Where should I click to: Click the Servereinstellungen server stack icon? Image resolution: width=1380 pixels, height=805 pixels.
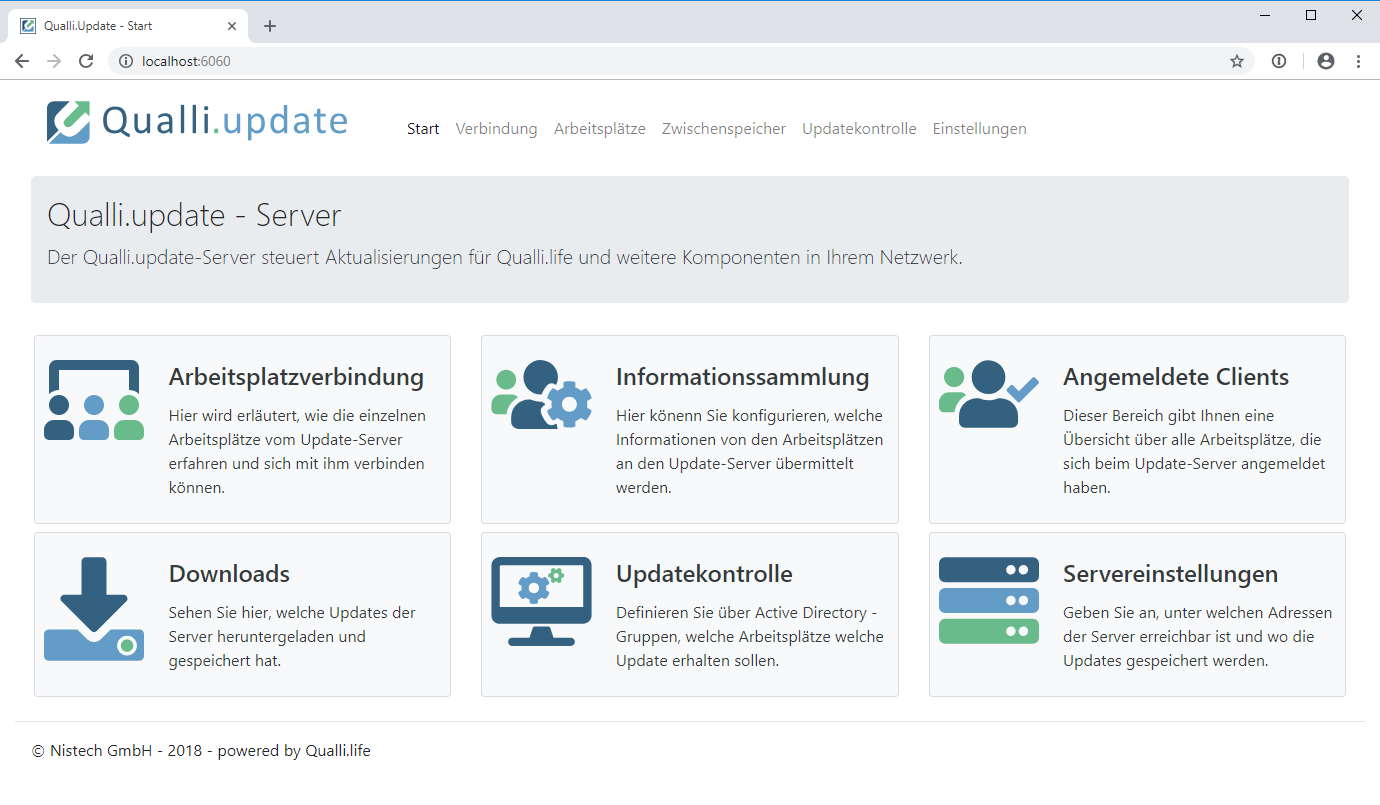988,600
